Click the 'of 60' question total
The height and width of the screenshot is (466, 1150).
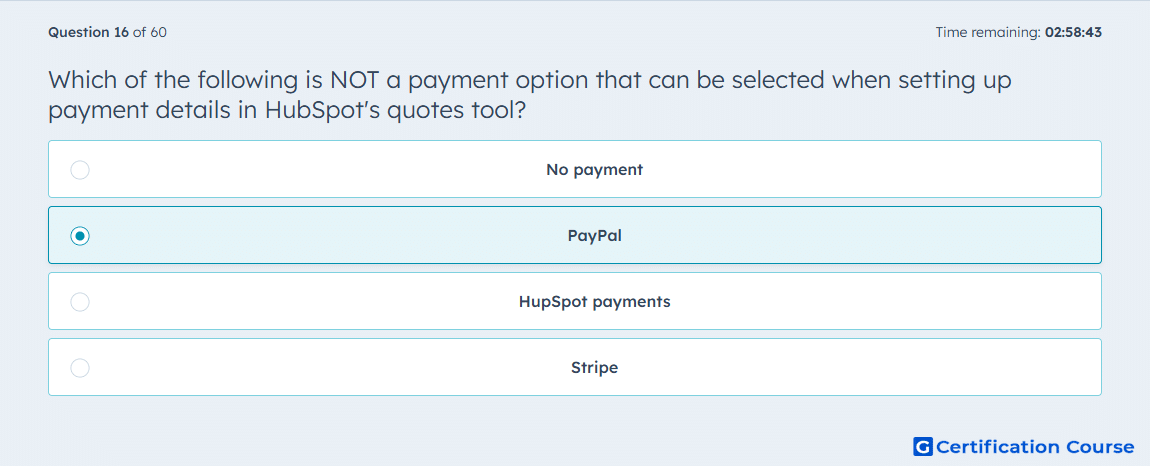pyautogui.click(x=150, y=32)
